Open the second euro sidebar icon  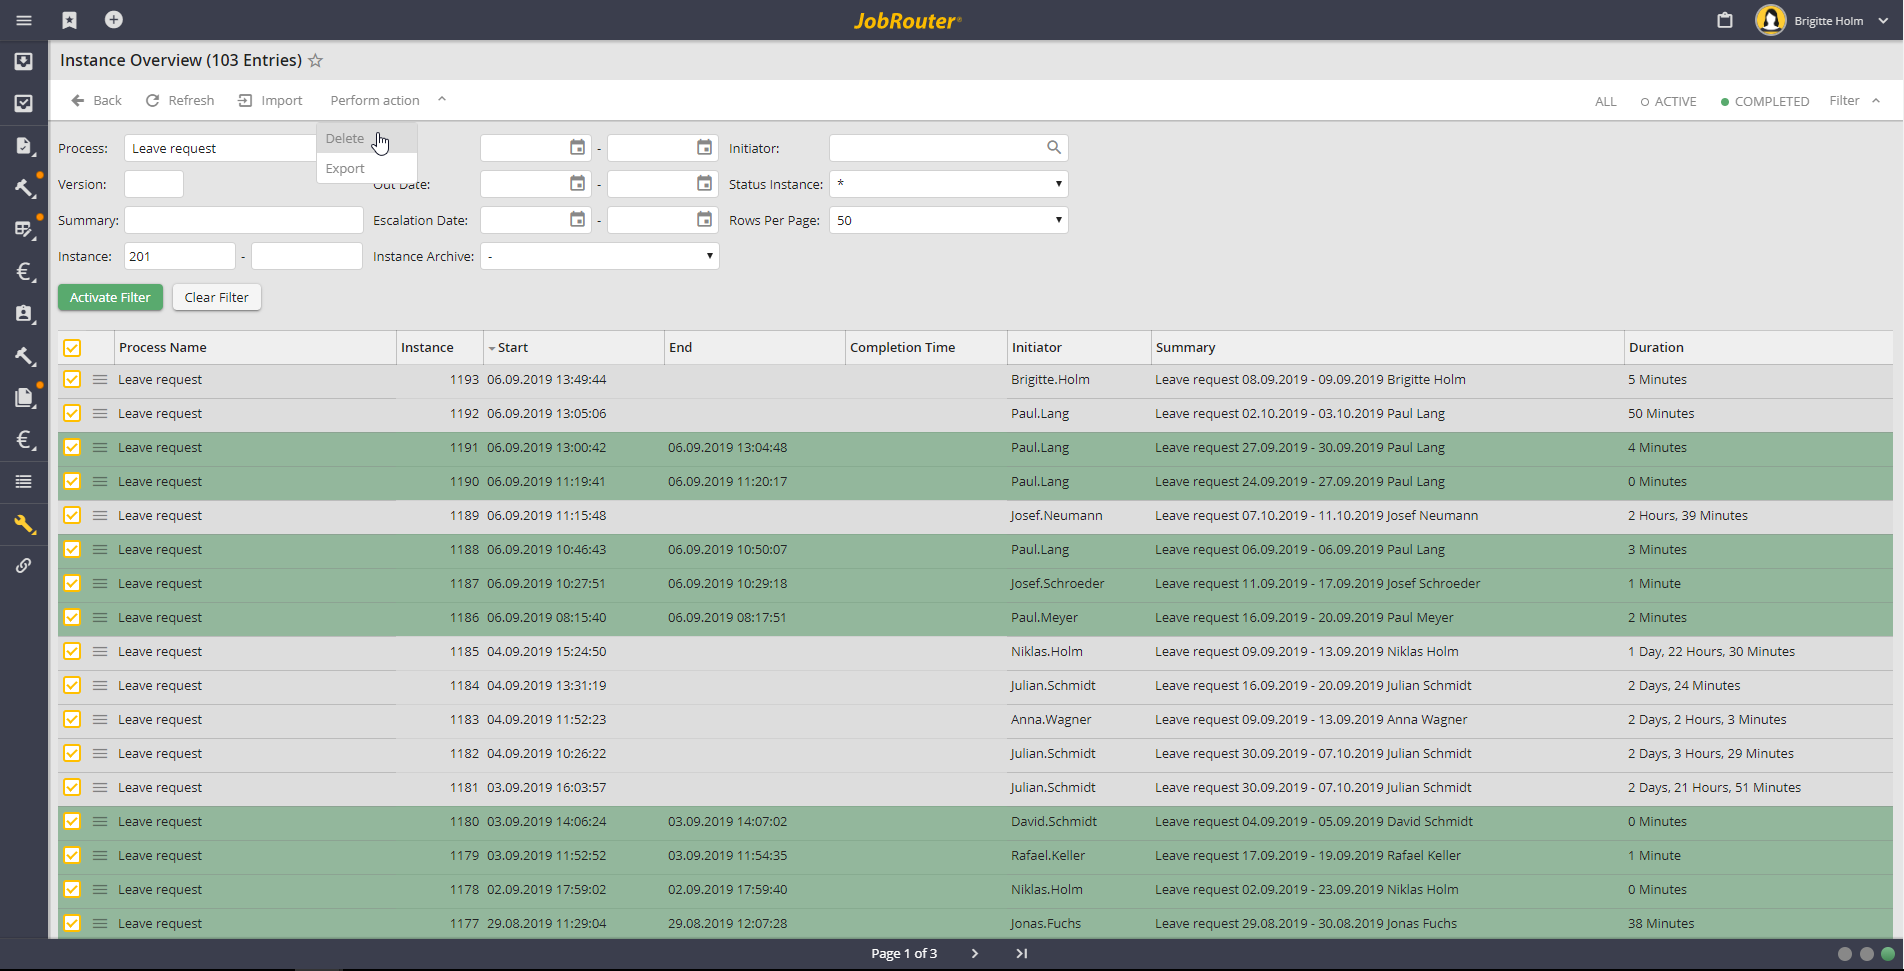pos(25,440)
